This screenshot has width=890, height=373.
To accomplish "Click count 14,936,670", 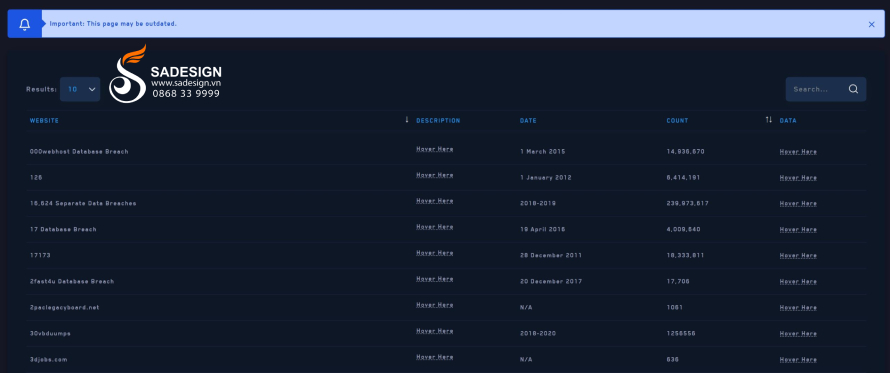I will click(686, 152).
